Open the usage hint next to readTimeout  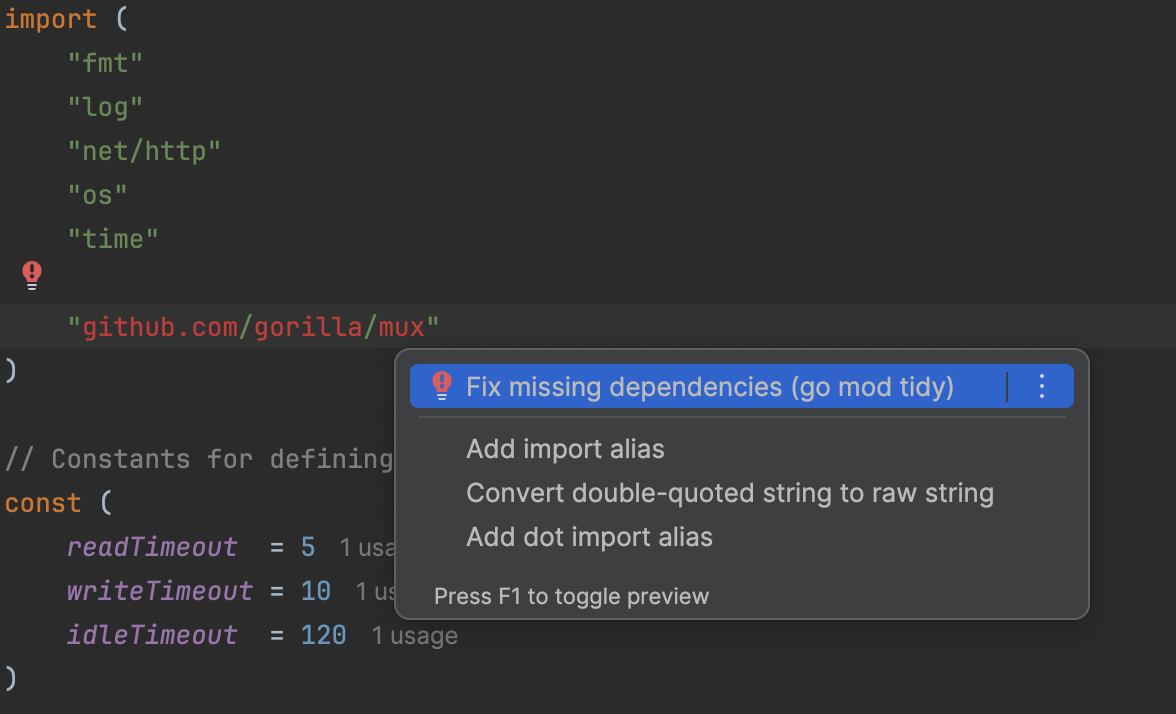(x=368, y=548)
